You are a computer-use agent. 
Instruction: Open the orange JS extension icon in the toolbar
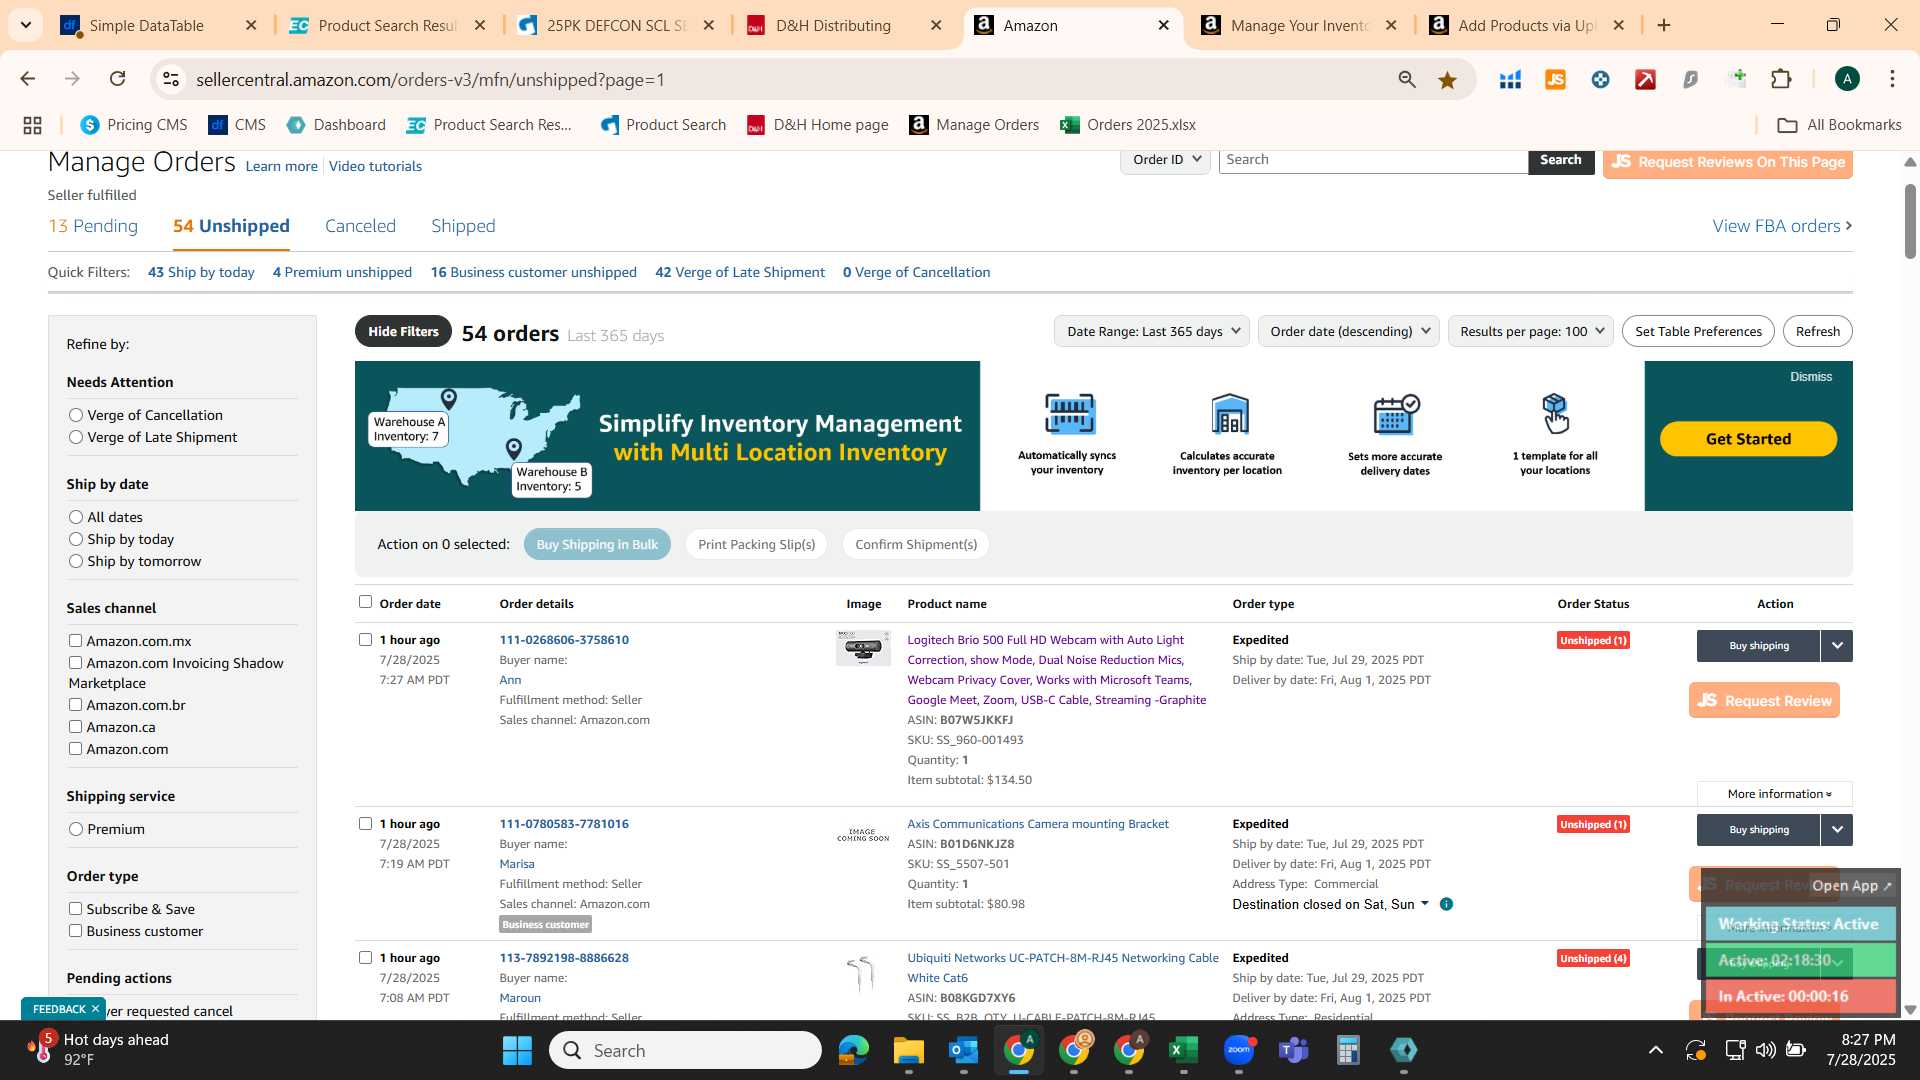coord(1555,80)
